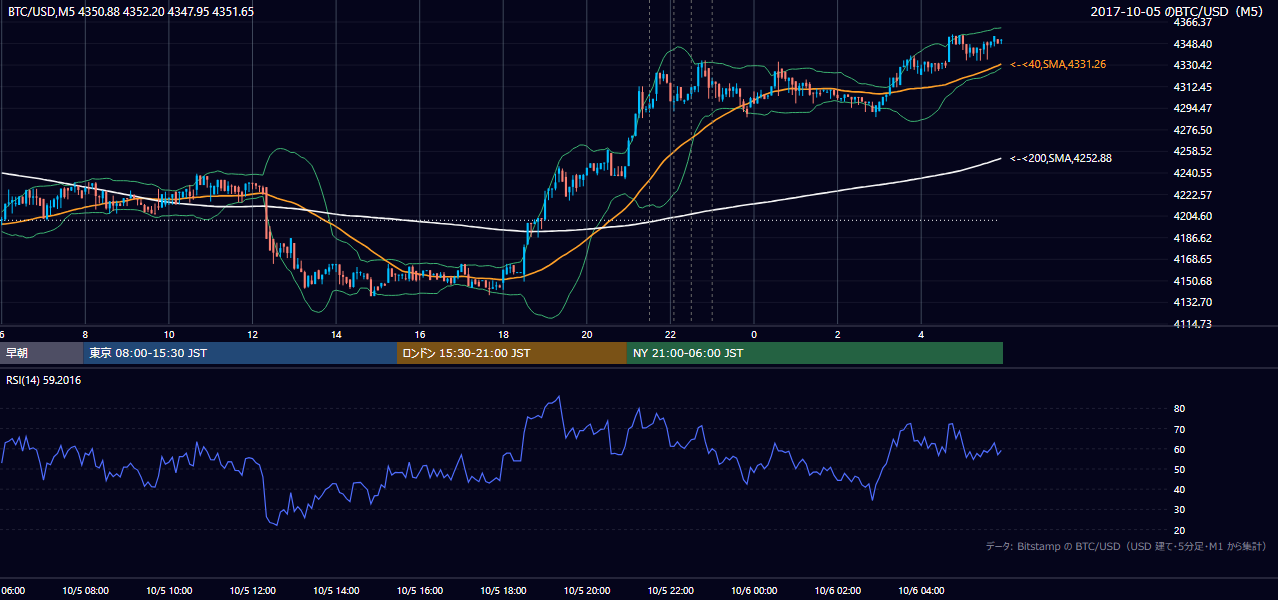Click the 10/5 12:00 bottom time label
This screenshot has height=600, width=1278.
tap(252, 591)
